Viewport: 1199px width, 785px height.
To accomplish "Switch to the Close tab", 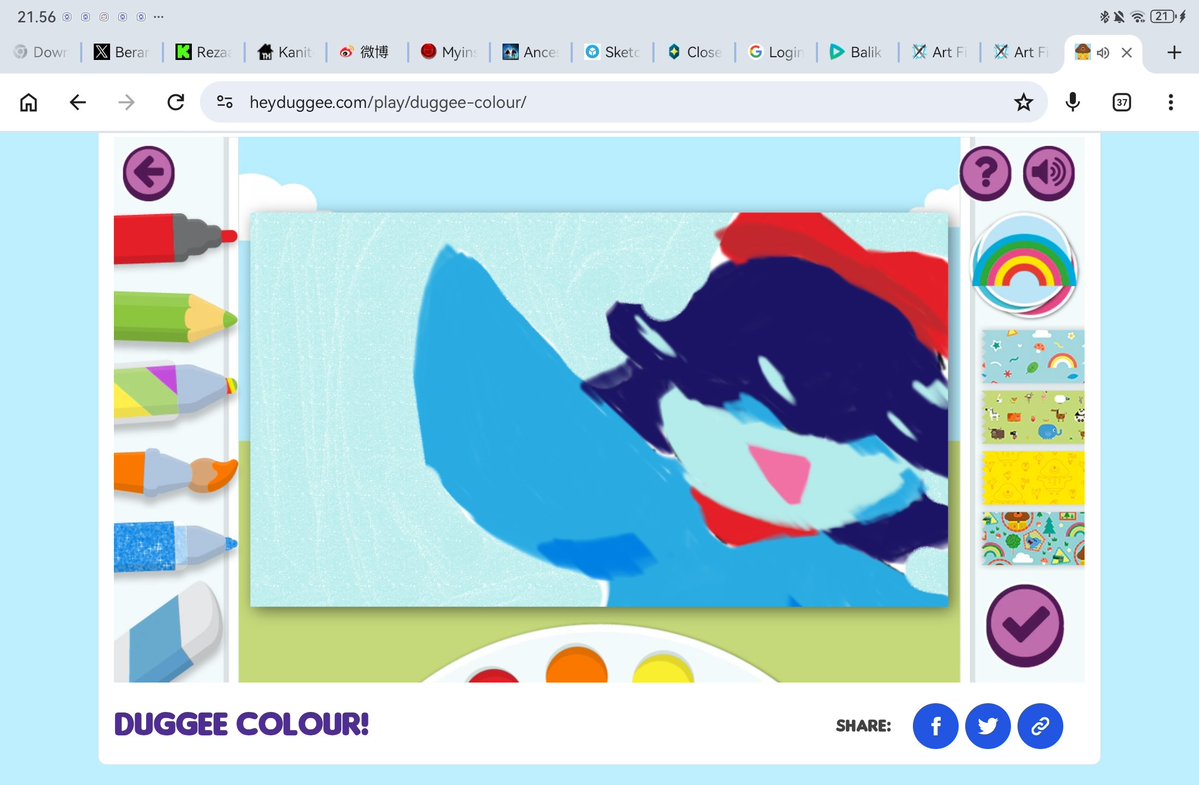I will 694,52.
